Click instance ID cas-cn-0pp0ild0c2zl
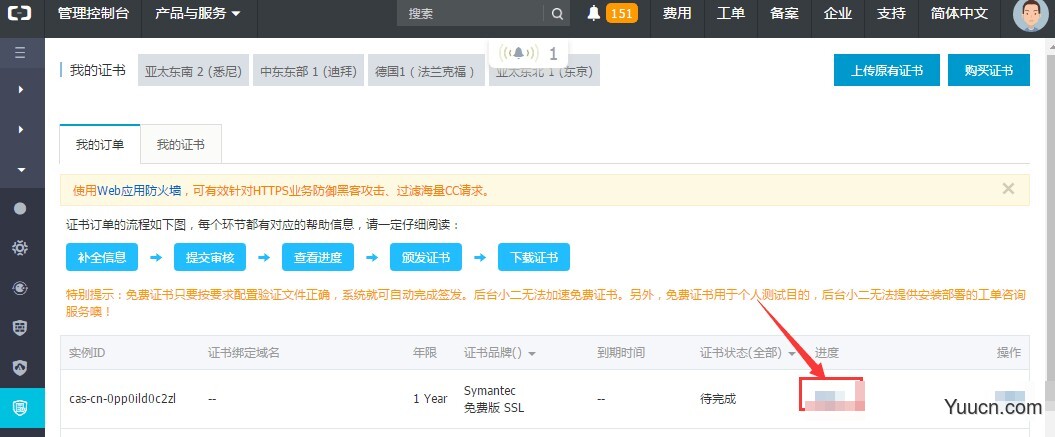1055x437 pixels. click(122, 399)
